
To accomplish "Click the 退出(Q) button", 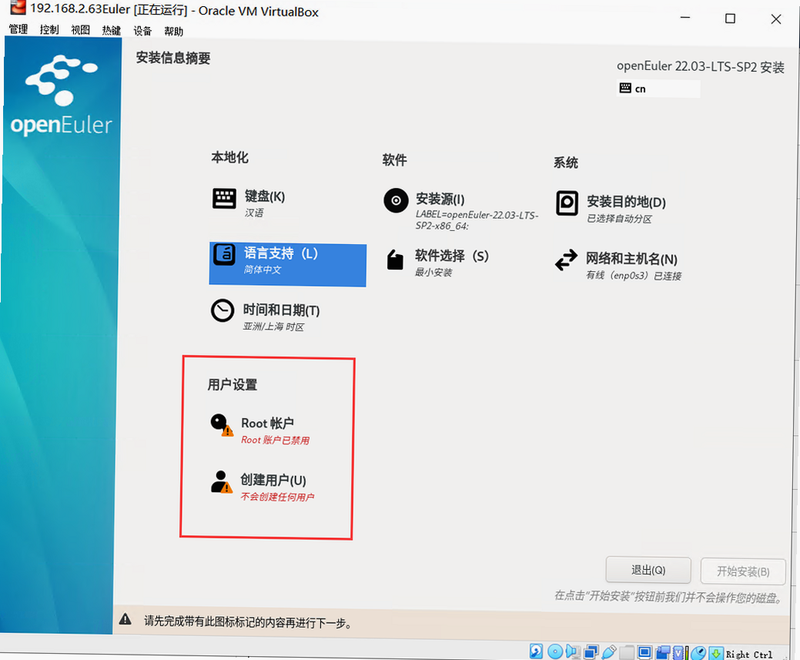I will point(648,570).
